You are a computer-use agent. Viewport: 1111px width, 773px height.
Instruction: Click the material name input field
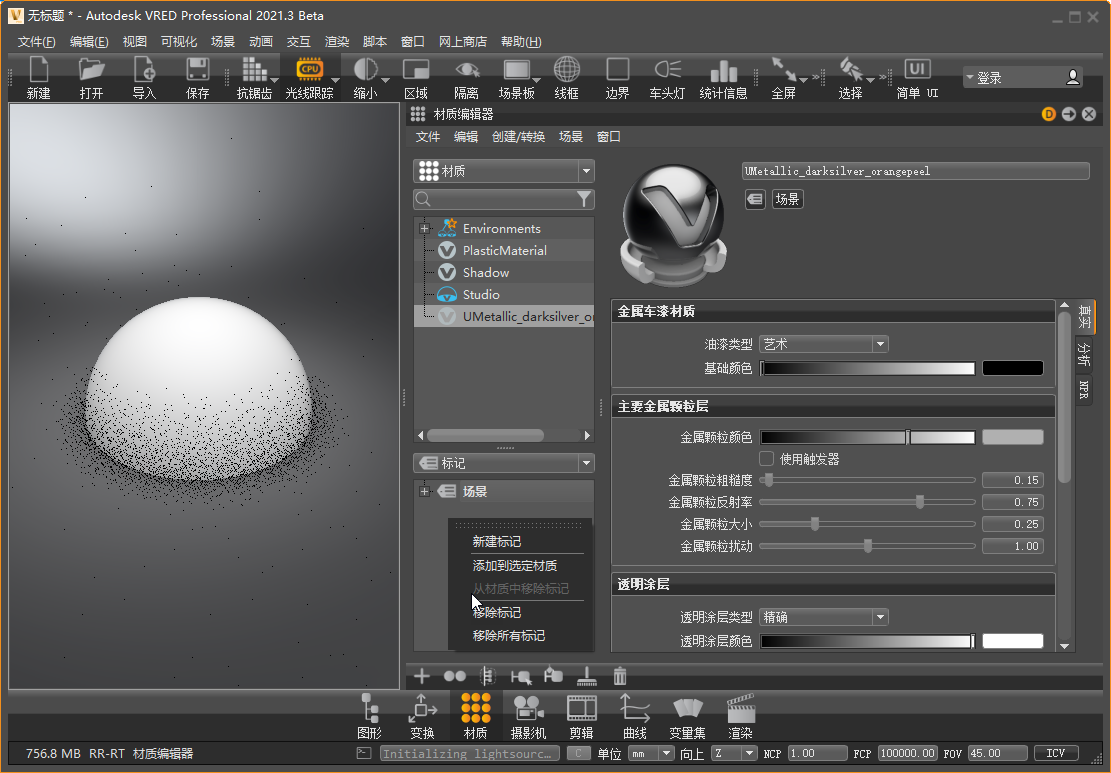click(915, 171)
